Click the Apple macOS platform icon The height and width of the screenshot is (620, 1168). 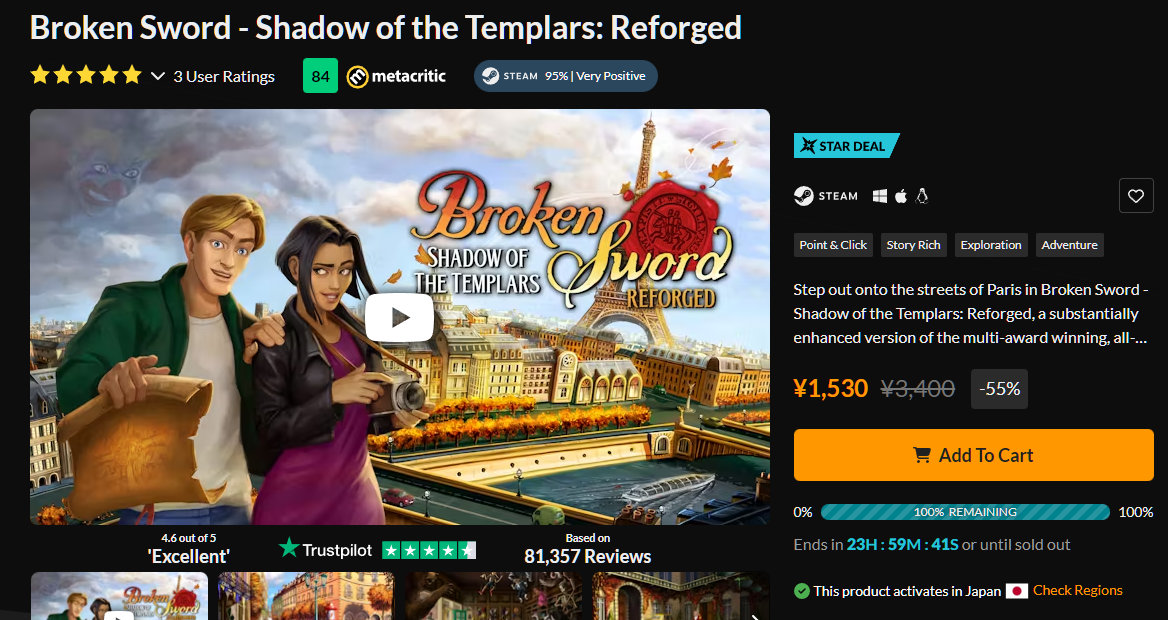tap(901, 196)
